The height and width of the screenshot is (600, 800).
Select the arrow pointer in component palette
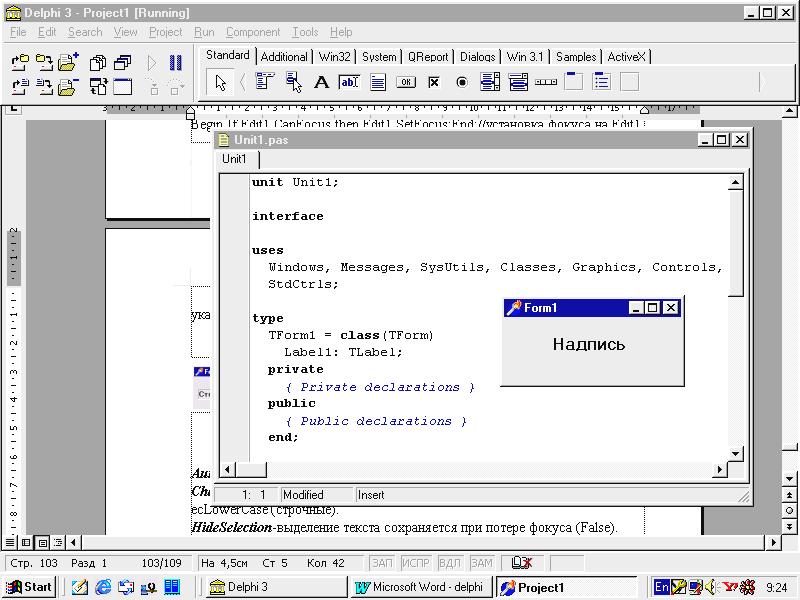[x=220, y=82]
